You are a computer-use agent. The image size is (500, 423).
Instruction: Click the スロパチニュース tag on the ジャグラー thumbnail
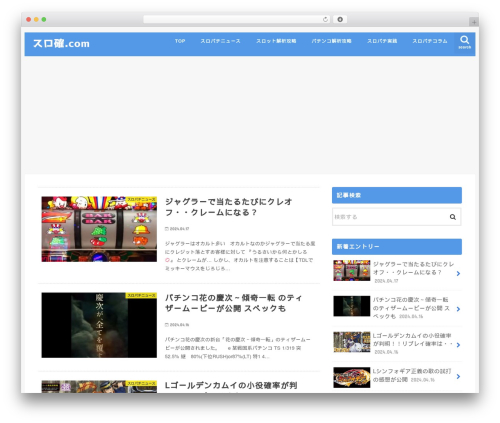click(x=141, y=199)
